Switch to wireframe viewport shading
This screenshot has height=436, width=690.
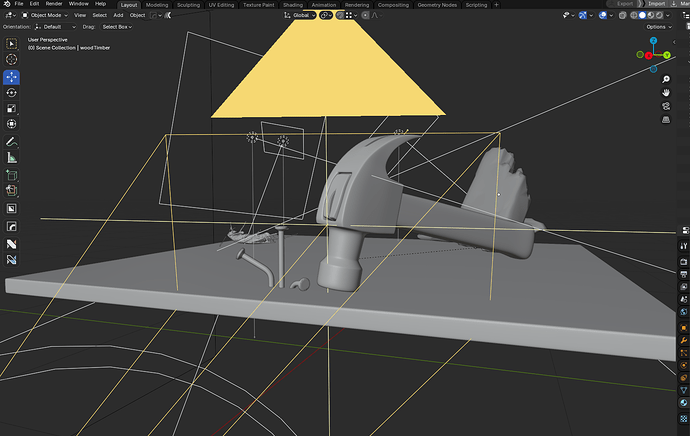point(634,15)
